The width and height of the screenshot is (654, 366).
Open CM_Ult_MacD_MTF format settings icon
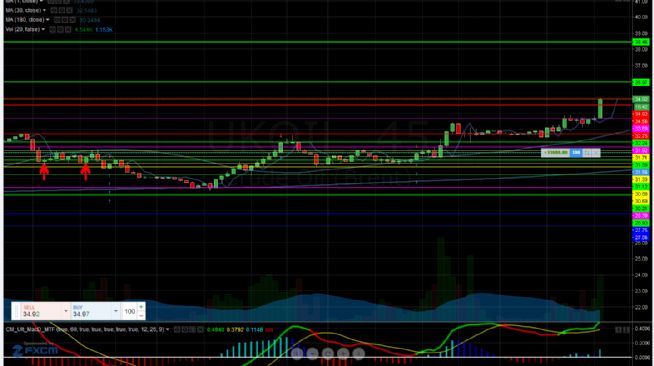pos(185,329)
